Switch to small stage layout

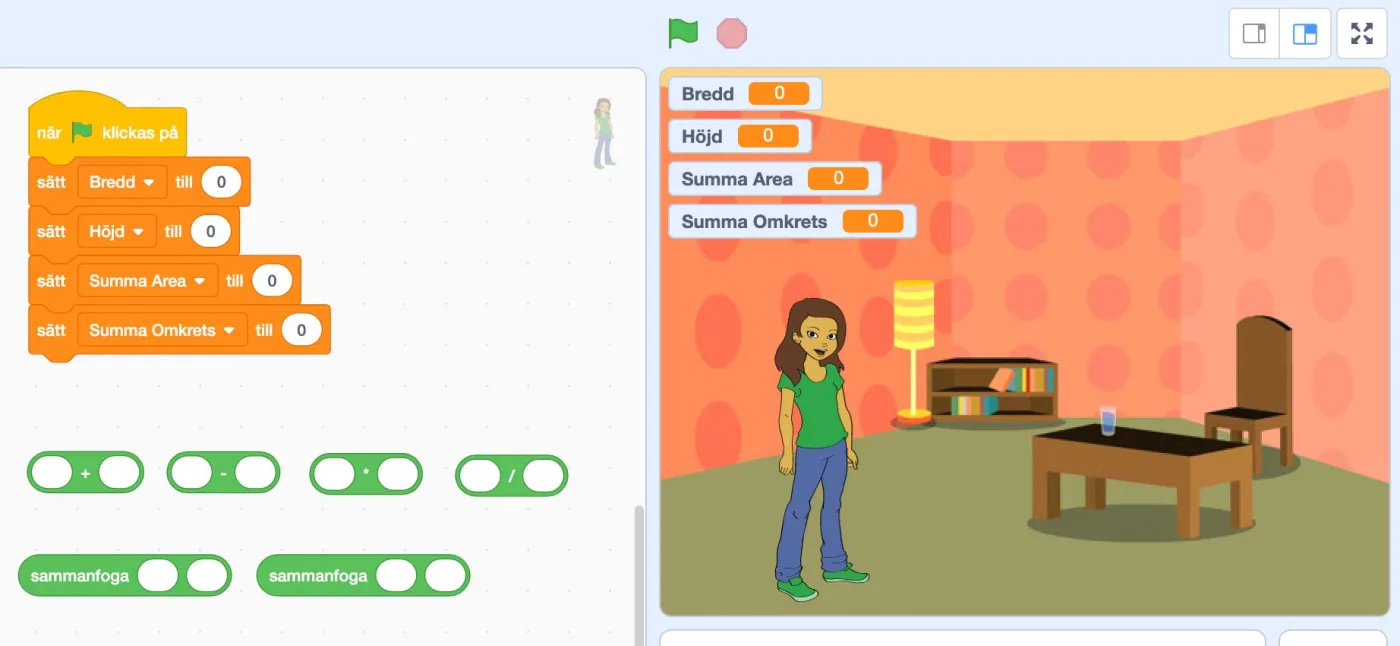click(x=1254, y=34)
